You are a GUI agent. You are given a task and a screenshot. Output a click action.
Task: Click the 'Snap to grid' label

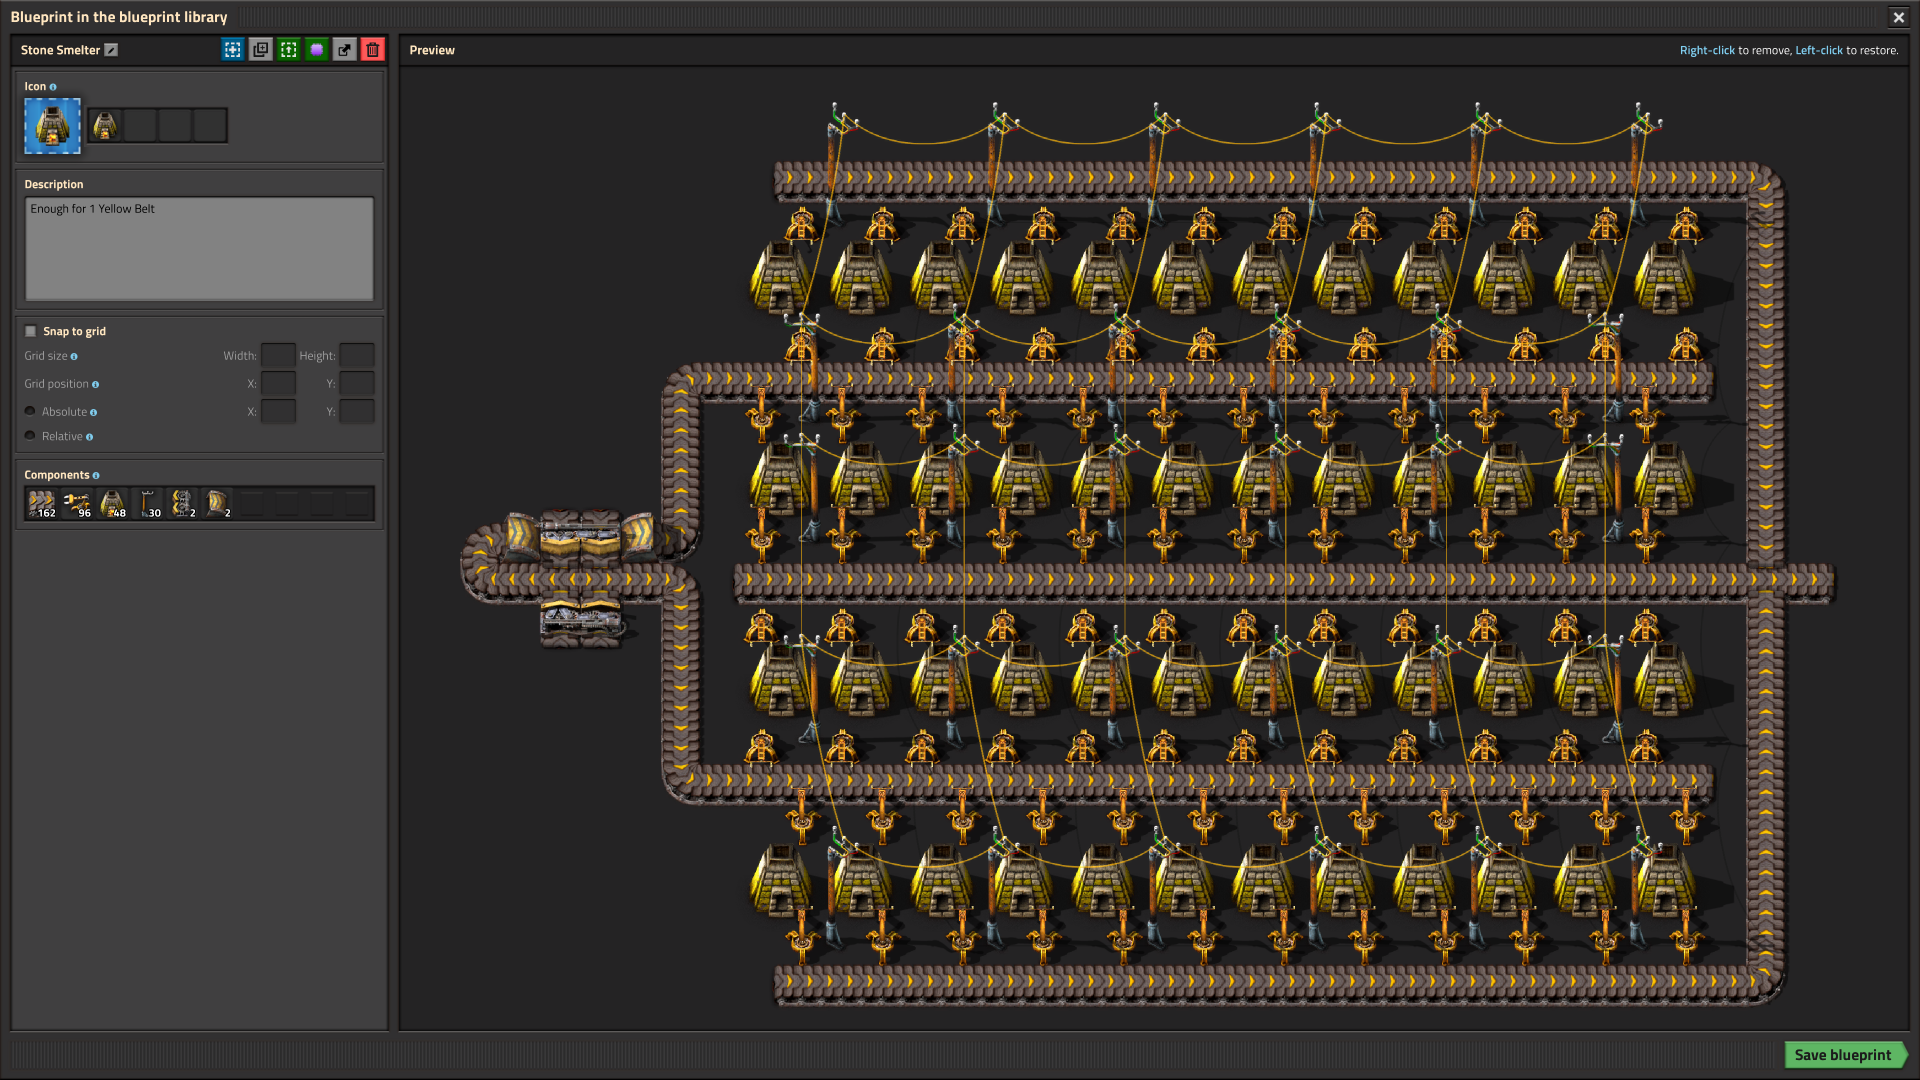pos(74,332)
